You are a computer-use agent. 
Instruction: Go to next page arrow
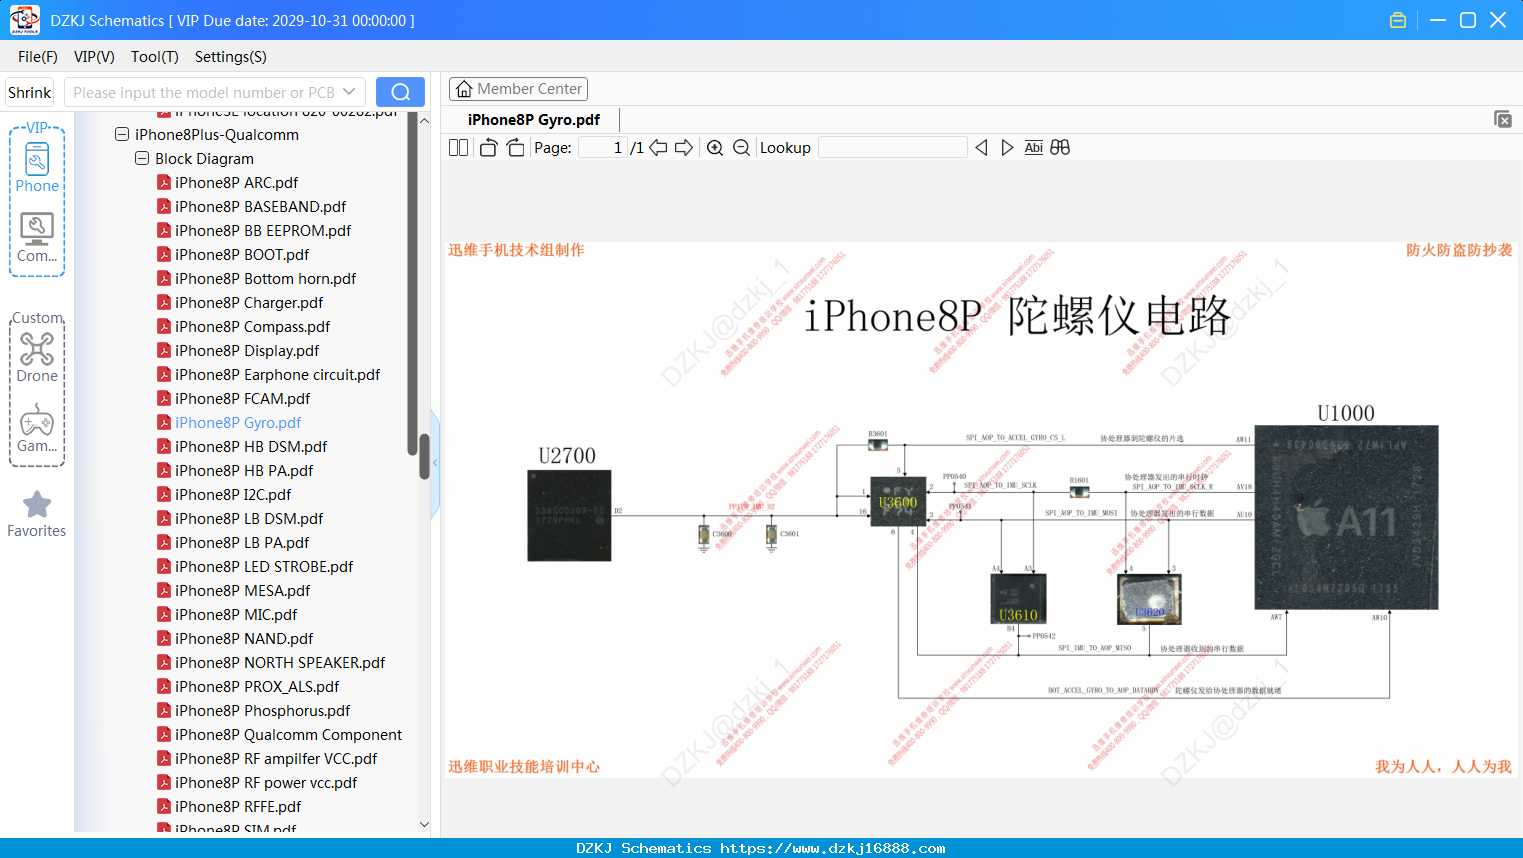(x=684, y=148)
